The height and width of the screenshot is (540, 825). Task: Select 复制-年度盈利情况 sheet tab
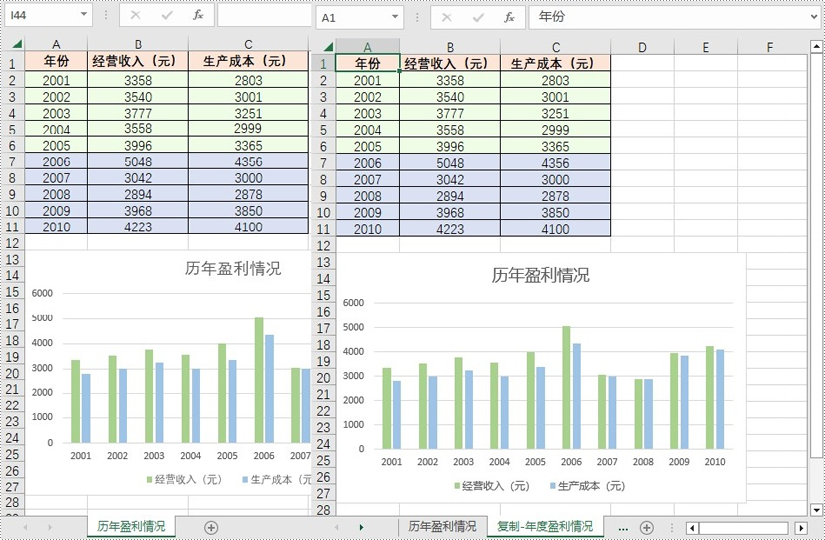point(545,526)
